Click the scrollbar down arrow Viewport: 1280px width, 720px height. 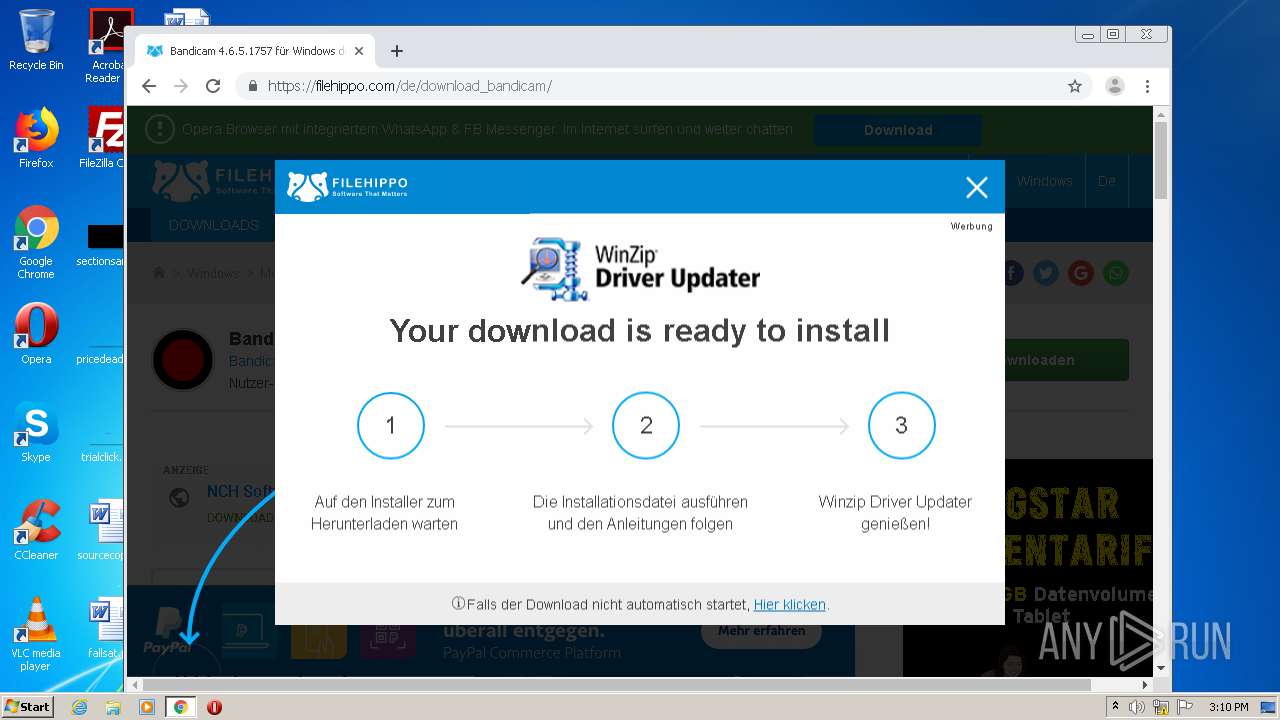(x=1161, y=668)
